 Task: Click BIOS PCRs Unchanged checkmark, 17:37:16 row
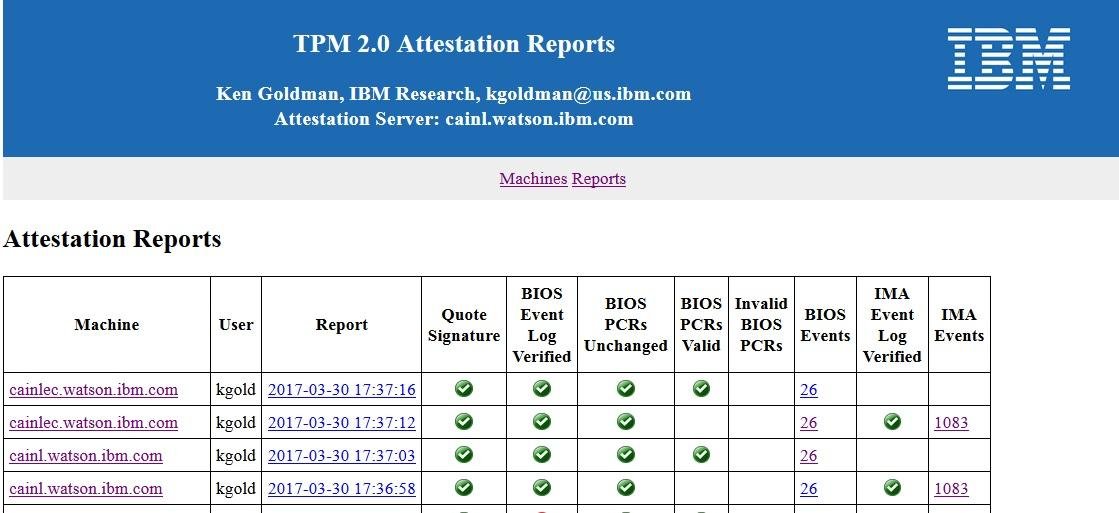pyautogui.click(x=626, y=388)
